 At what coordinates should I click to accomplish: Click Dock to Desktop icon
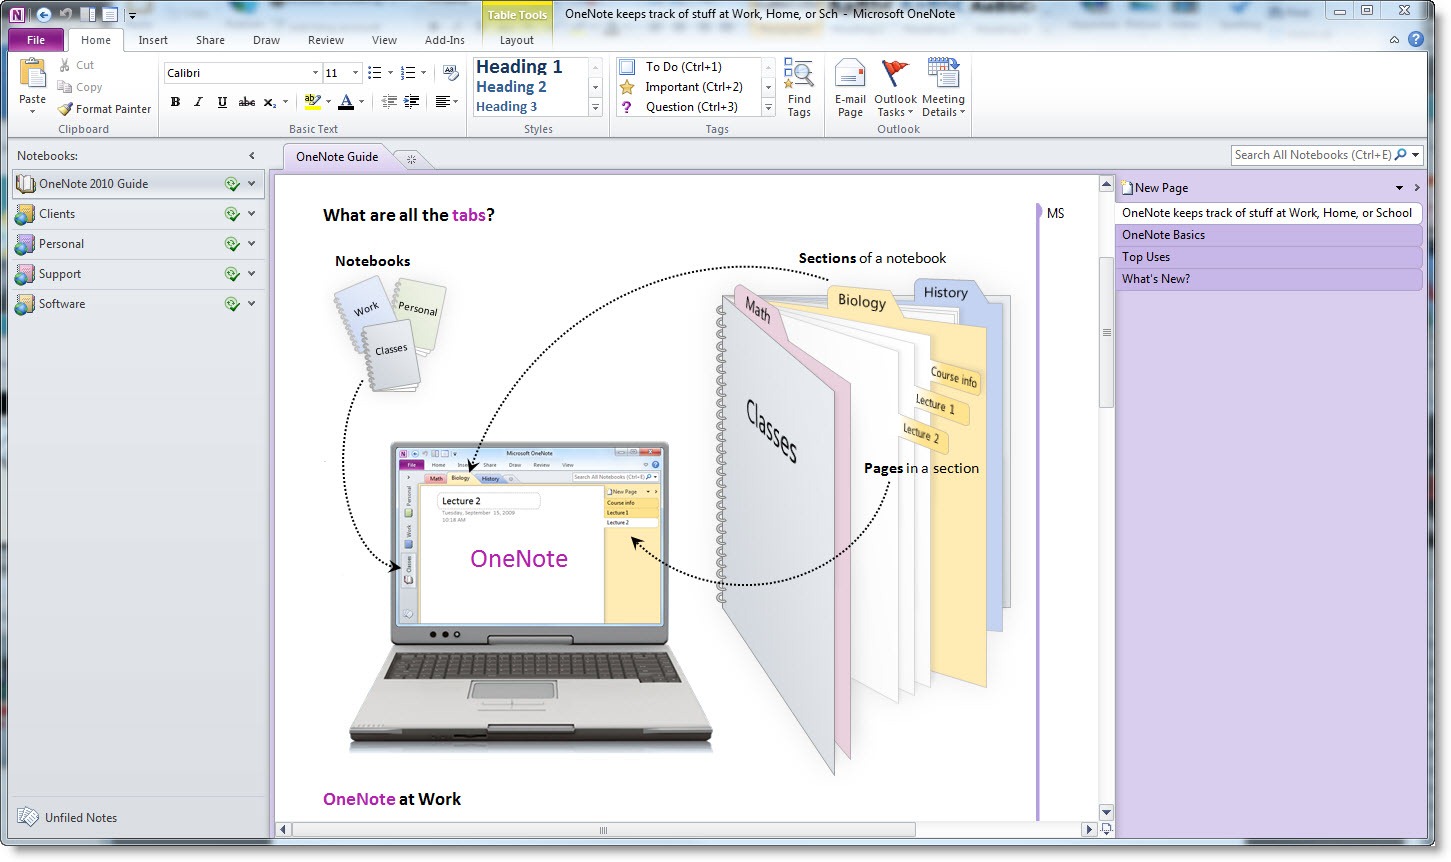point(88,14)
